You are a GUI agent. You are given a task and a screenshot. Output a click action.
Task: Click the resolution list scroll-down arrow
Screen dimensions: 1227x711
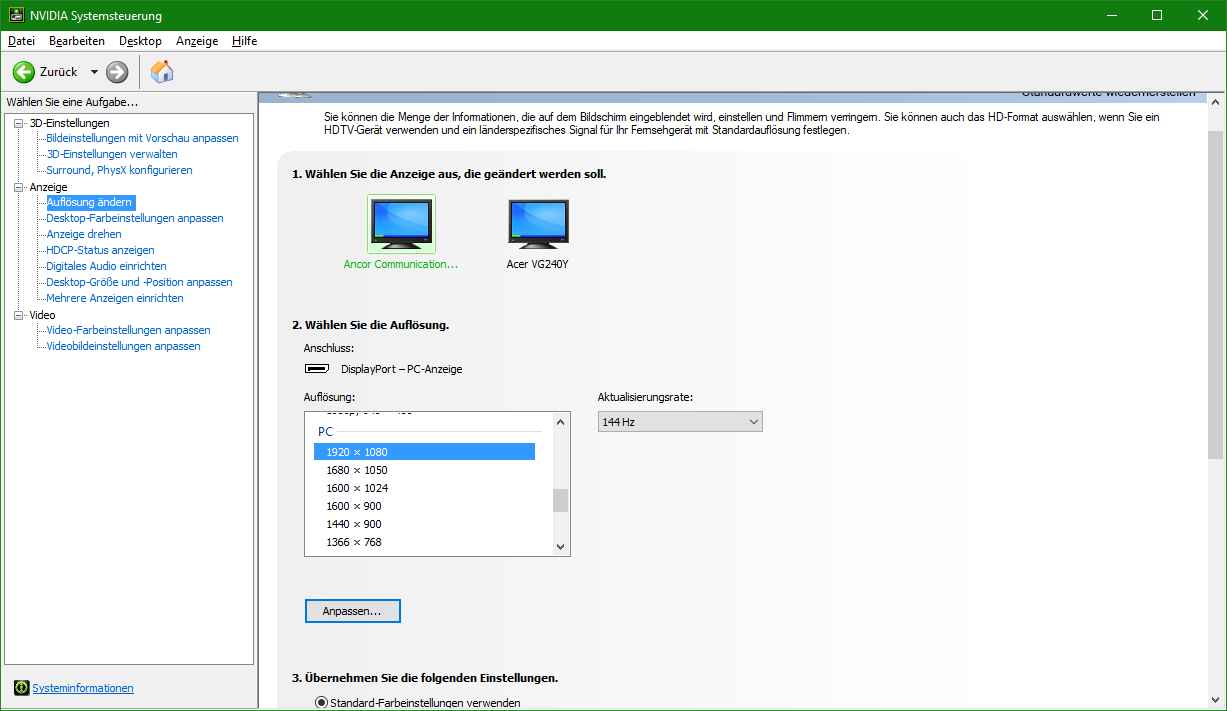pyautogui.click(x=561, y=546)
